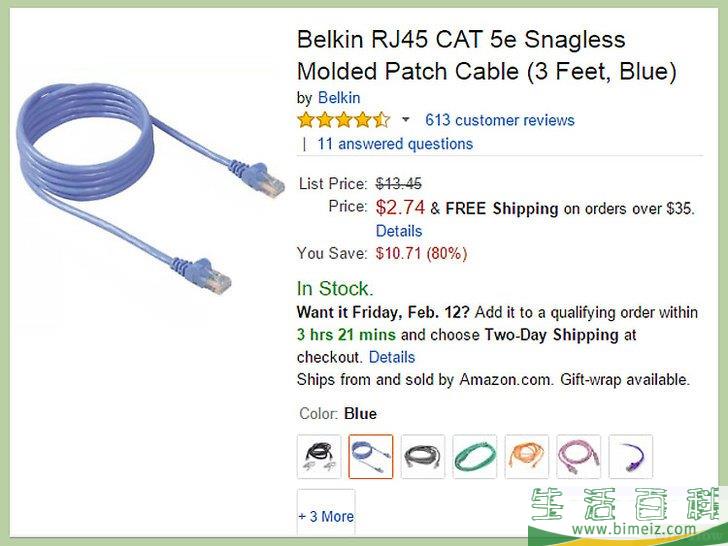
Task: Open the 613 customer reviews link
Action: tap(500, 120)
